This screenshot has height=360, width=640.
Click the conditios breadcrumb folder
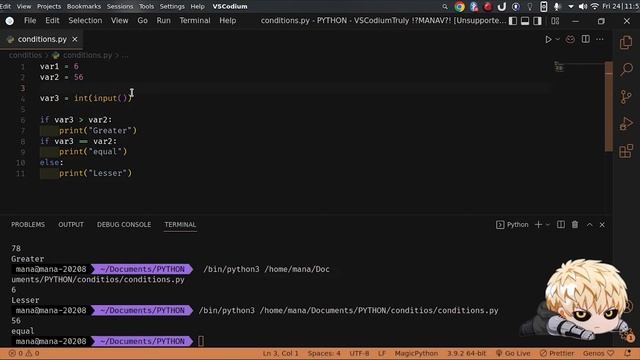tap(25, 55)
